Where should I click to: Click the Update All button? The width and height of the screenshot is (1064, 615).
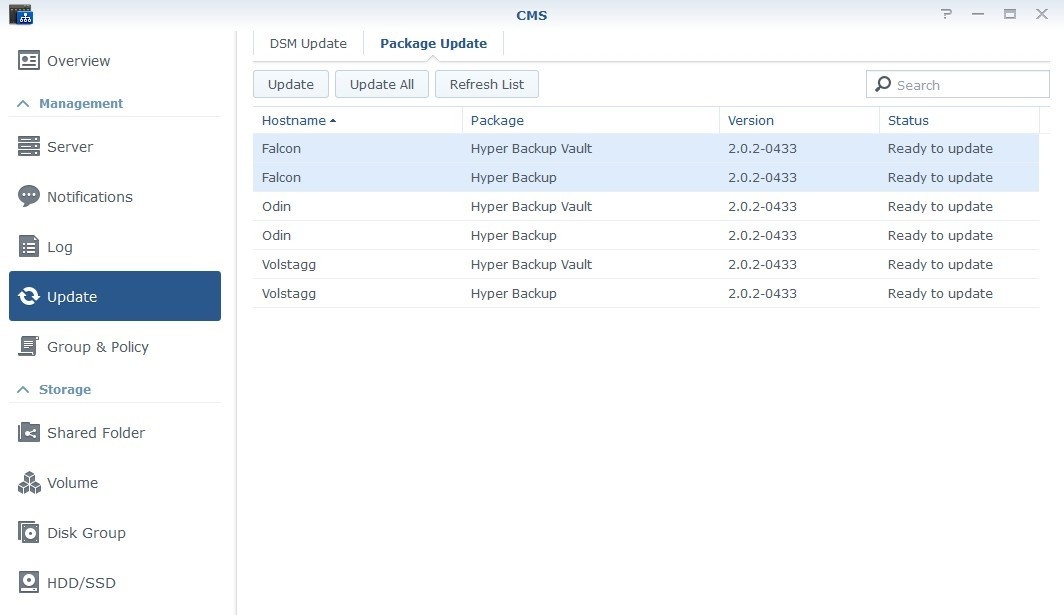click(x=381, y=84)
